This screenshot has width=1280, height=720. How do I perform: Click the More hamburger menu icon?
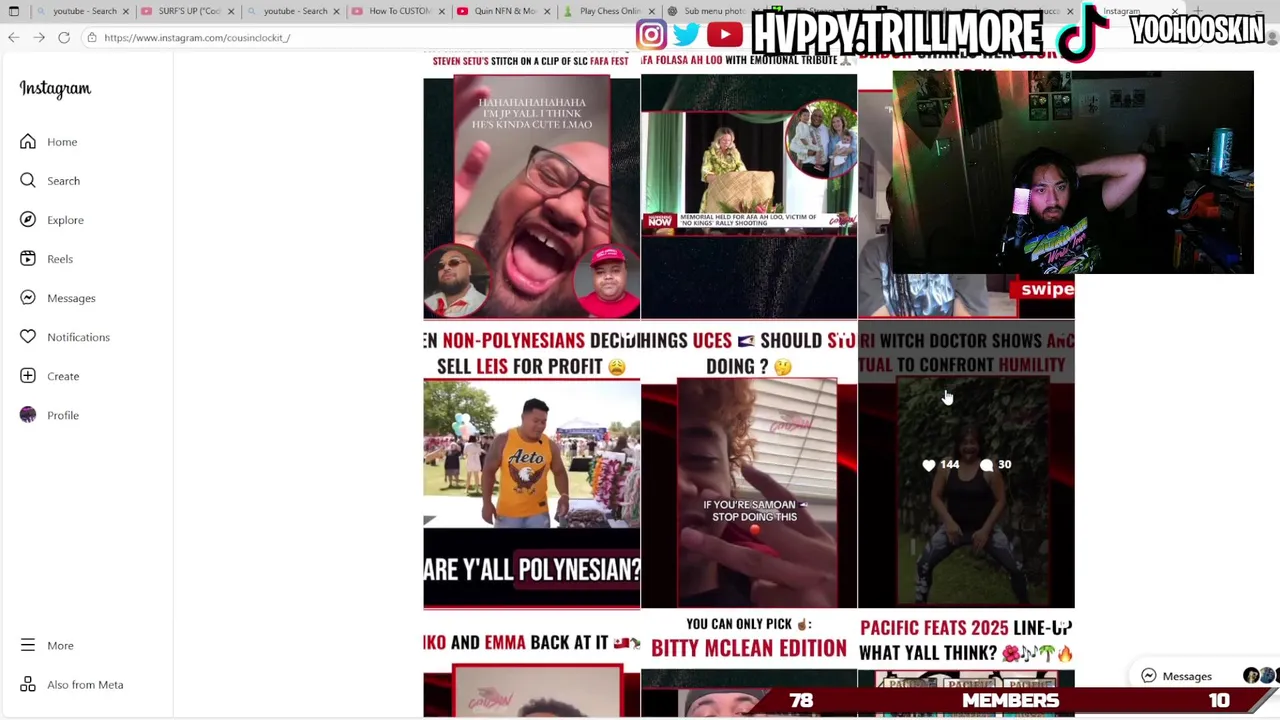(28, 646)
